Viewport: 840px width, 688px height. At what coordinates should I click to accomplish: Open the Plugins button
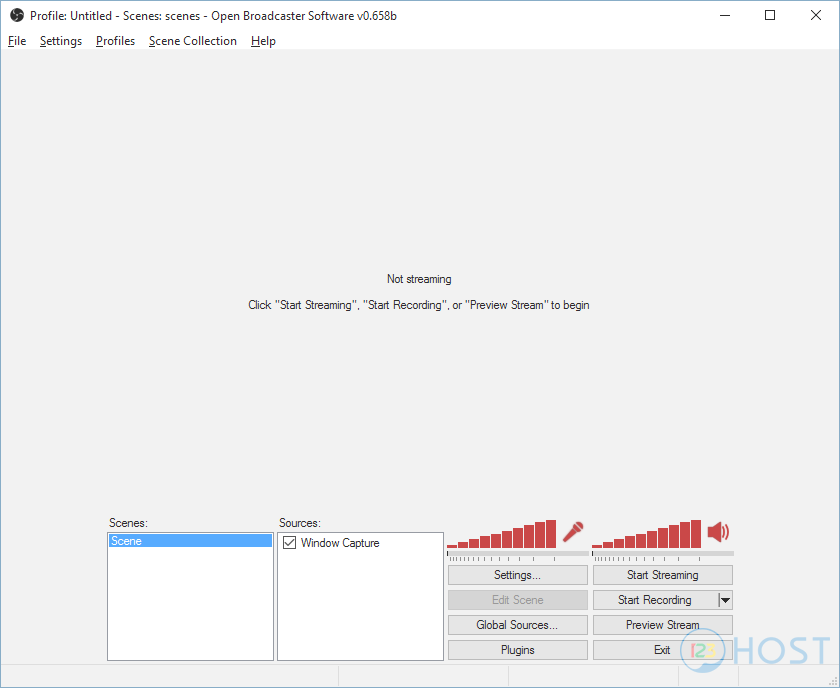click(518, 650)
